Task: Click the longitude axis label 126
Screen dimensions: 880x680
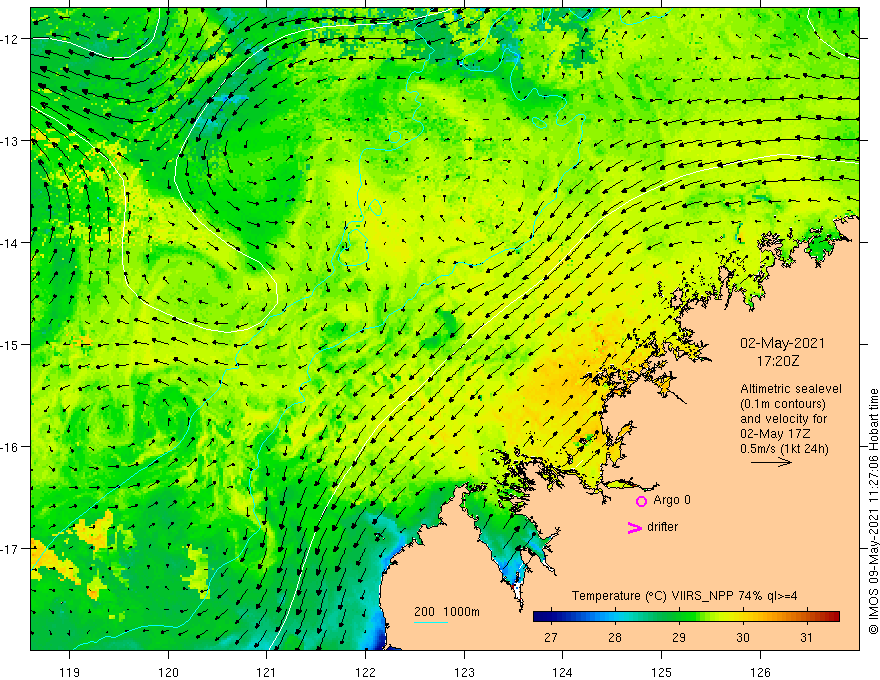Action: click(x=760, y=672)
